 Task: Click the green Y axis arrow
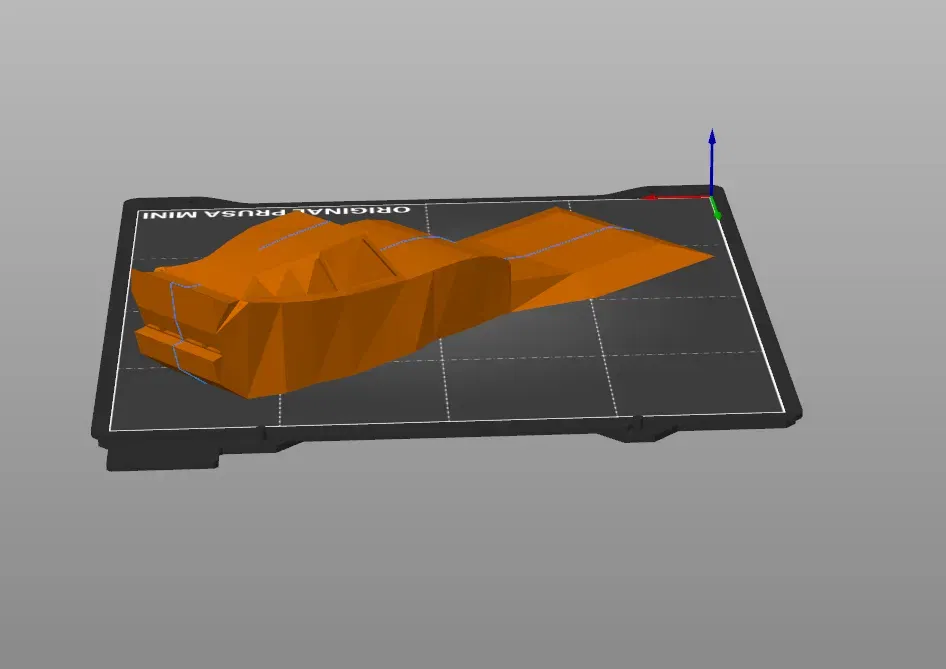(716, 208)
